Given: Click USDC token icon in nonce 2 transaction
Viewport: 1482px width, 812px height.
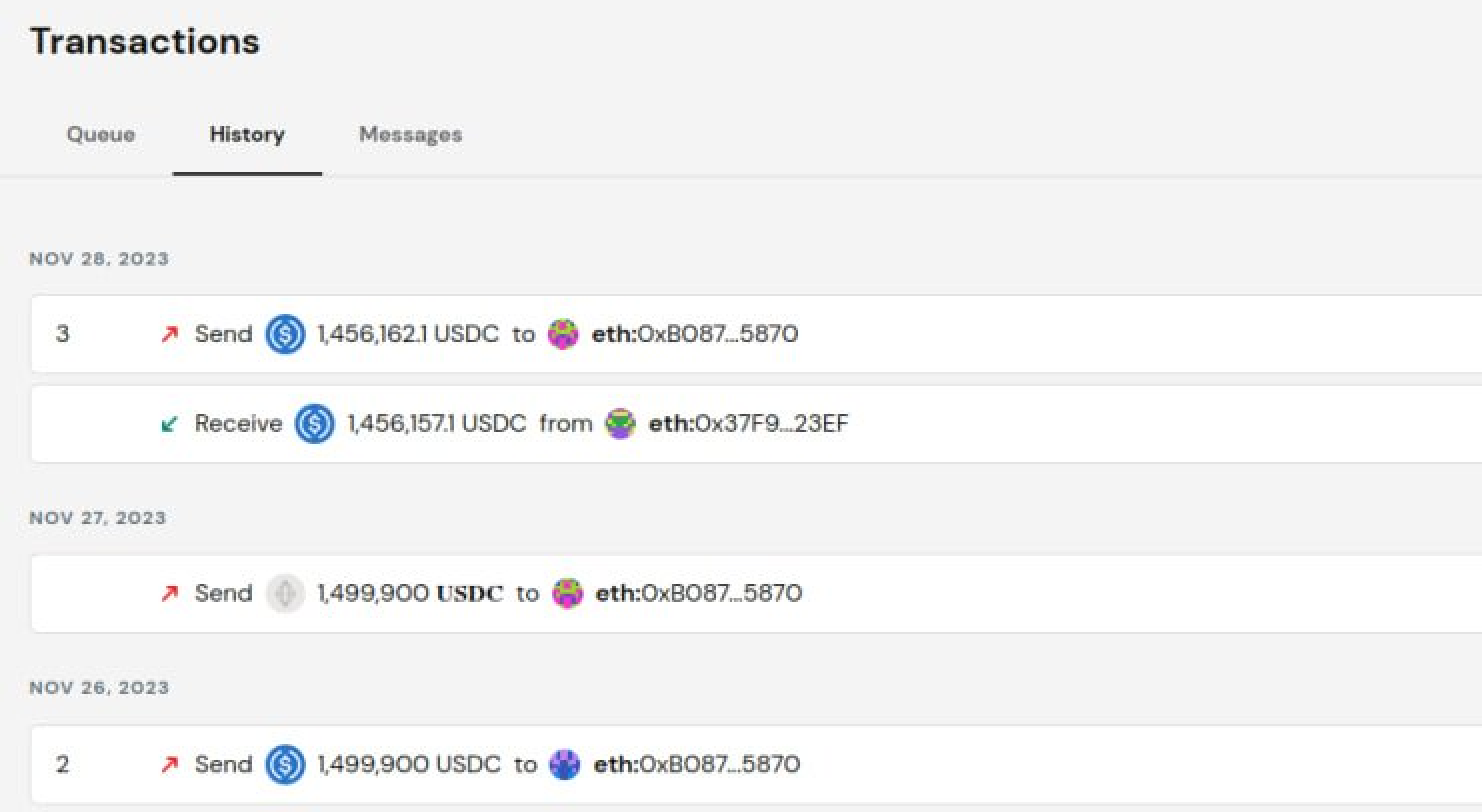Looking at the screenshot, I should point(285,765).
